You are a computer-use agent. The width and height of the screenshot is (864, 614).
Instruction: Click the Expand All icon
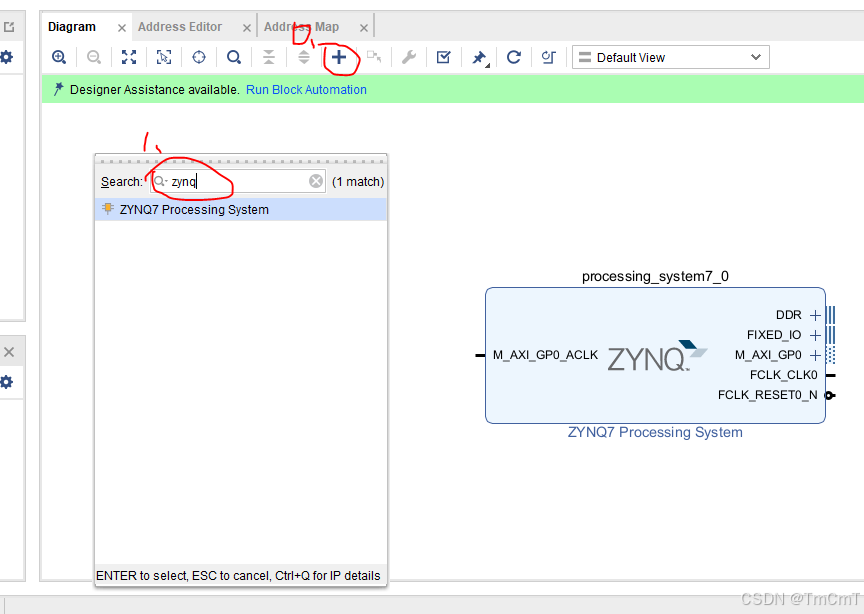[x=304, y=57]
